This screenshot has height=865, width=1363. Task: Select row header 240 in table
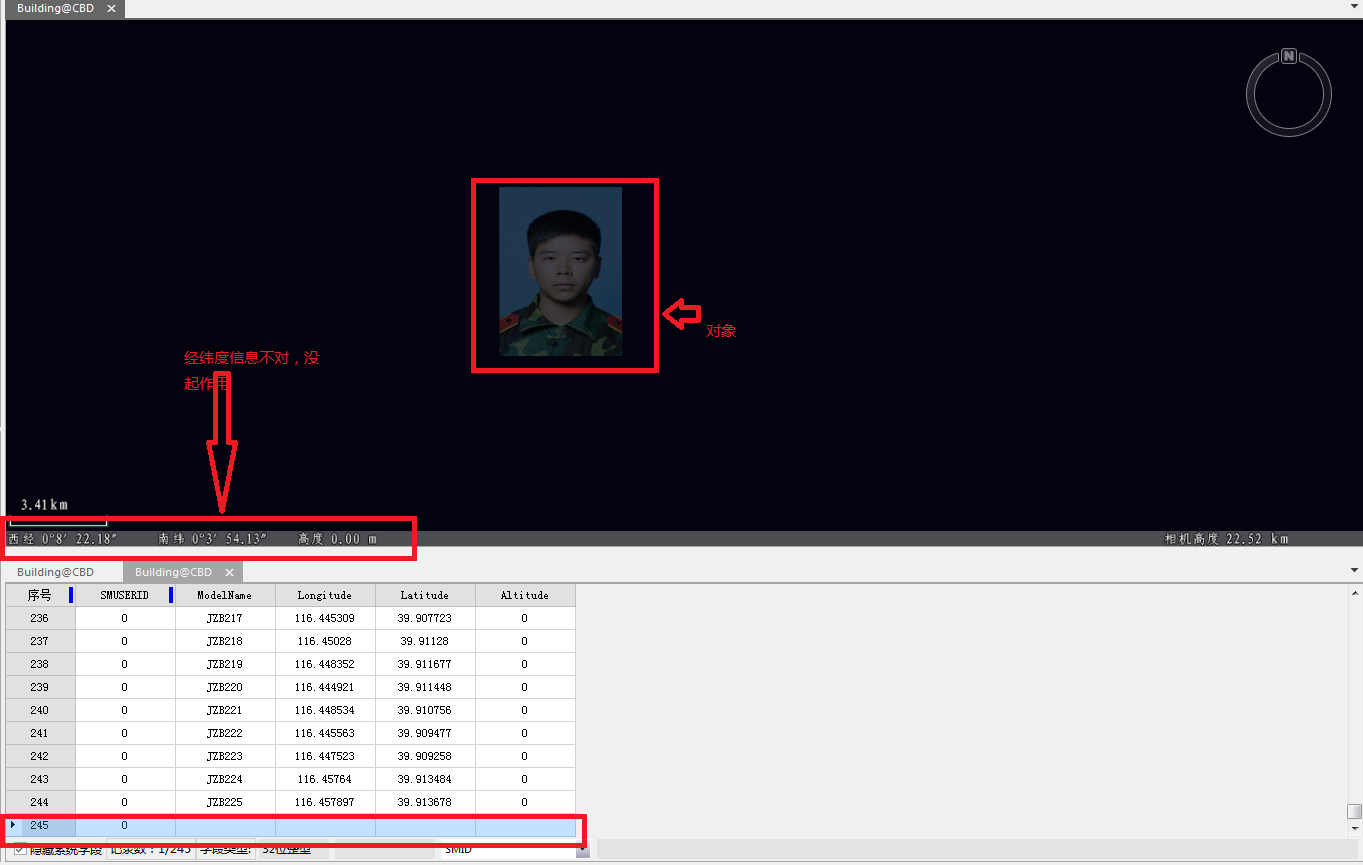click(x=39, y=710)
